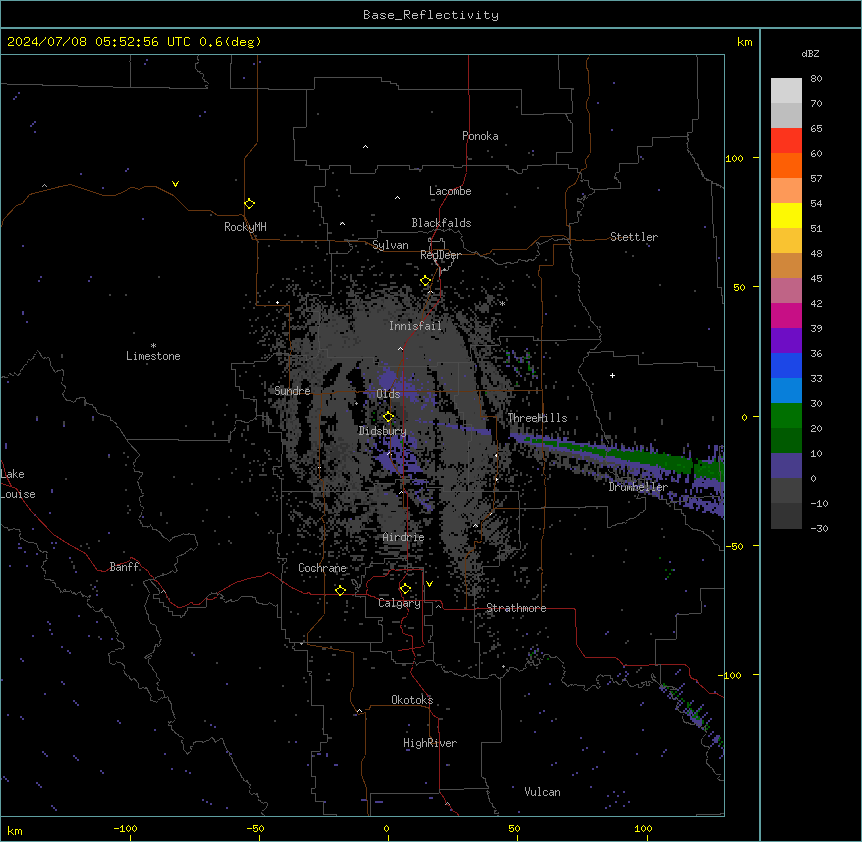The image size is (862, 842).
Task: Click the km unit label at bottom left
Action: [x=15, y=831]
